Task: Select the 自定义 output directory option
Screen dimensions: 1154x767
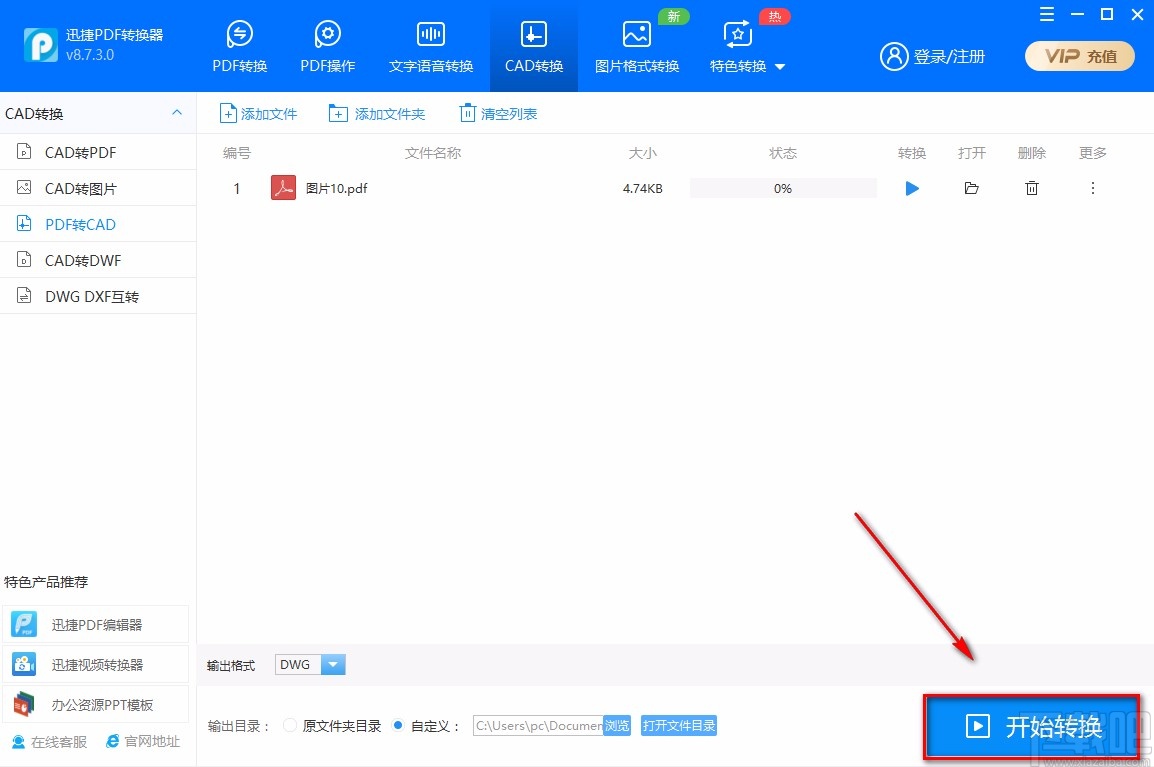Action: click(399, 726)
